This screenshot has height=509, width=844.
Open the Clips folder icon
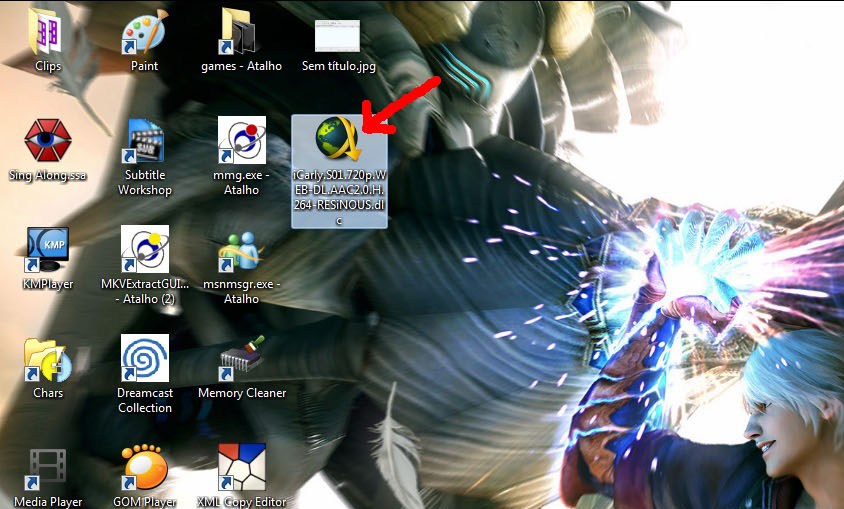click(47, 32)
